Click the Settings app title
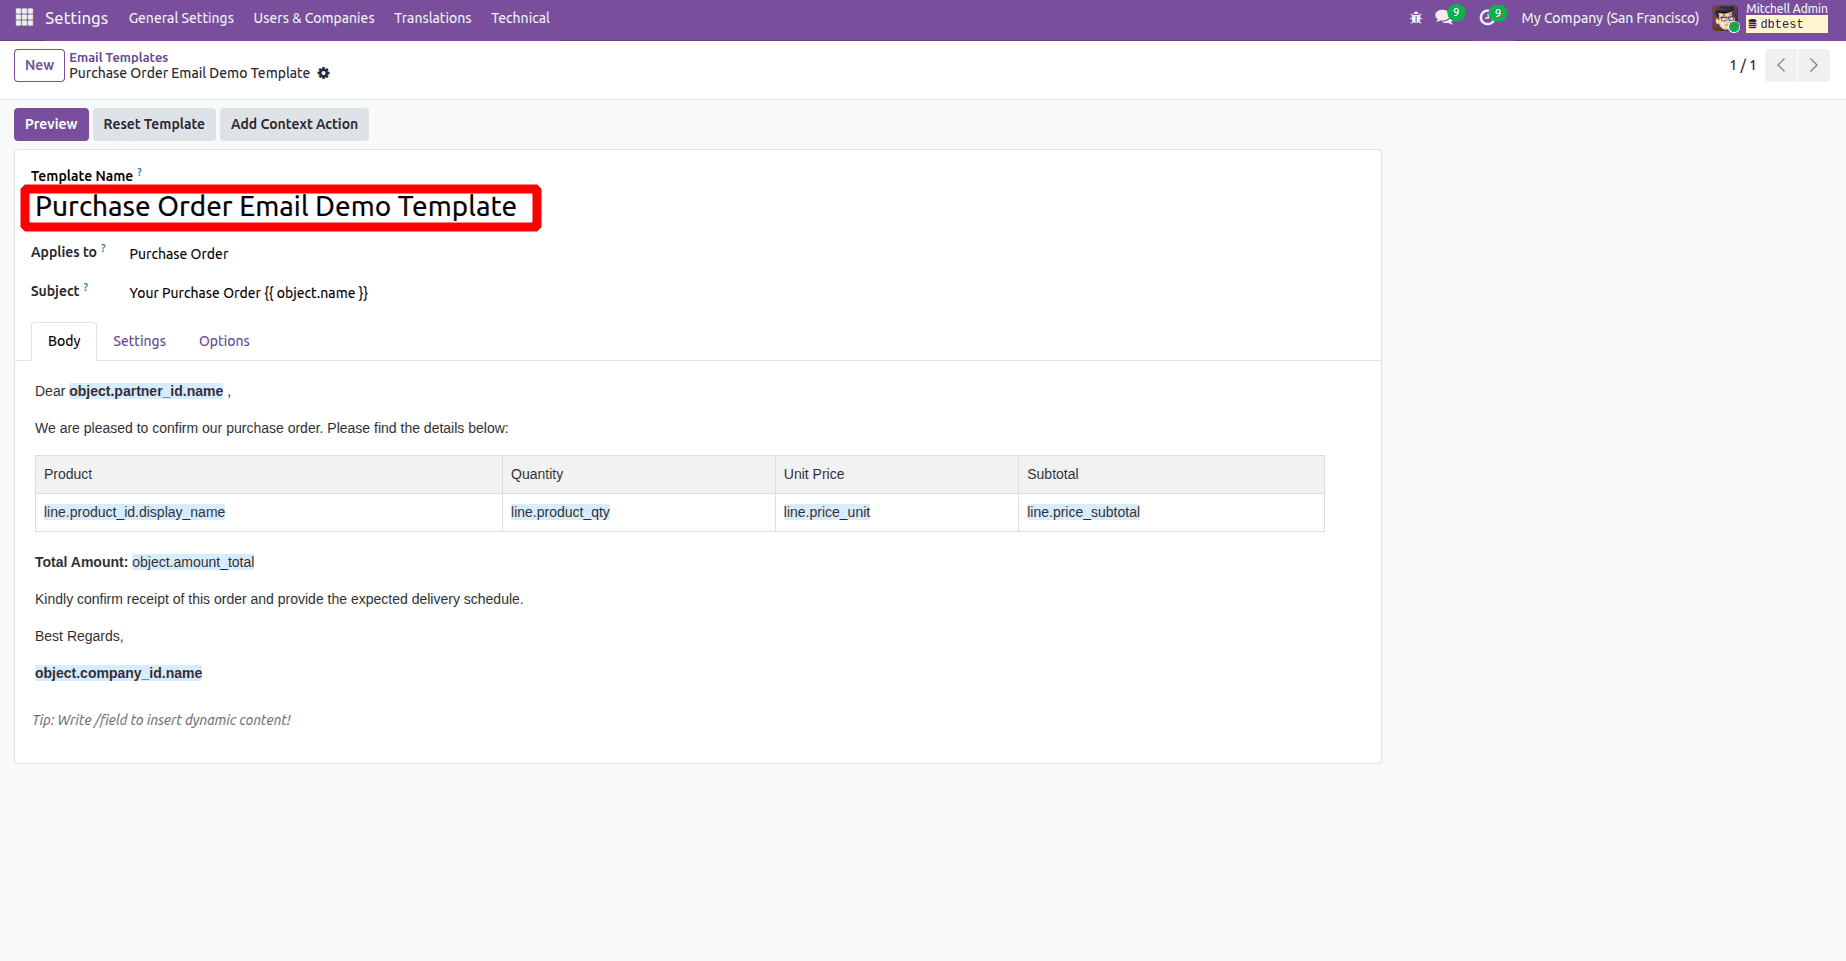This screenshot has height=961, width=1846. tap(76, 18)
